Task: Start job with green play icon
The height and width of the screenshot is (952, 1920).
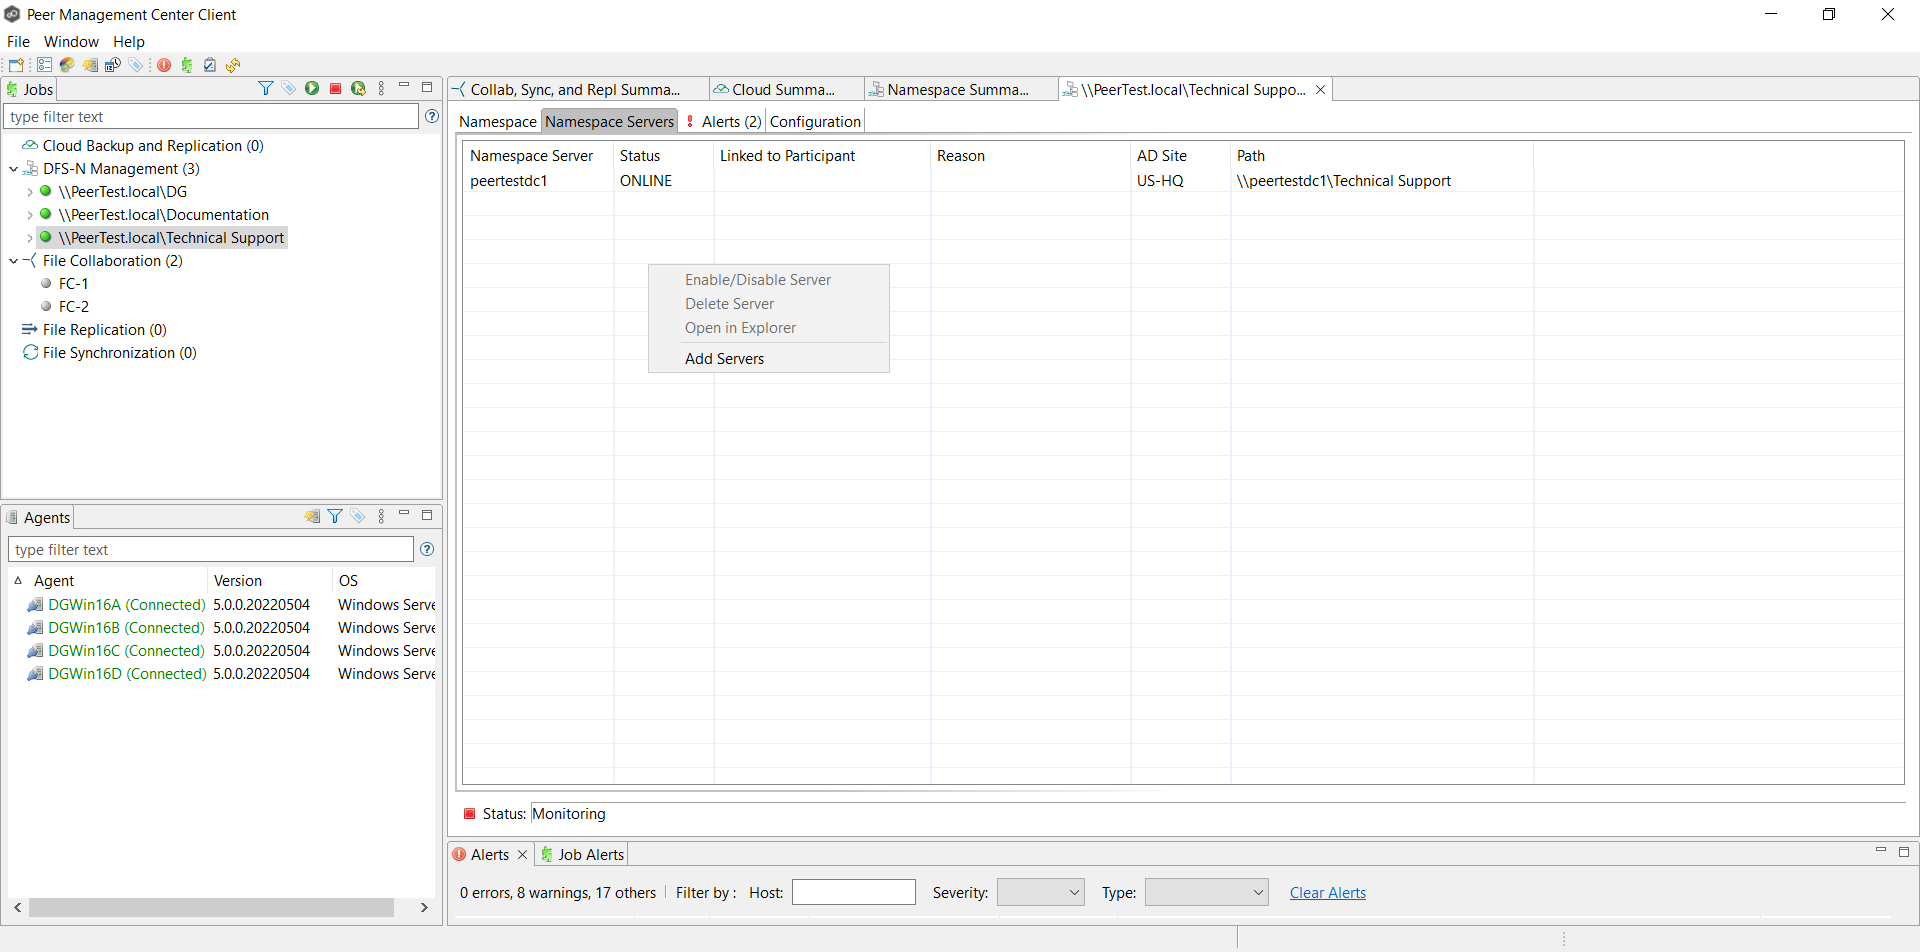Action: click(x=312, y=89)
